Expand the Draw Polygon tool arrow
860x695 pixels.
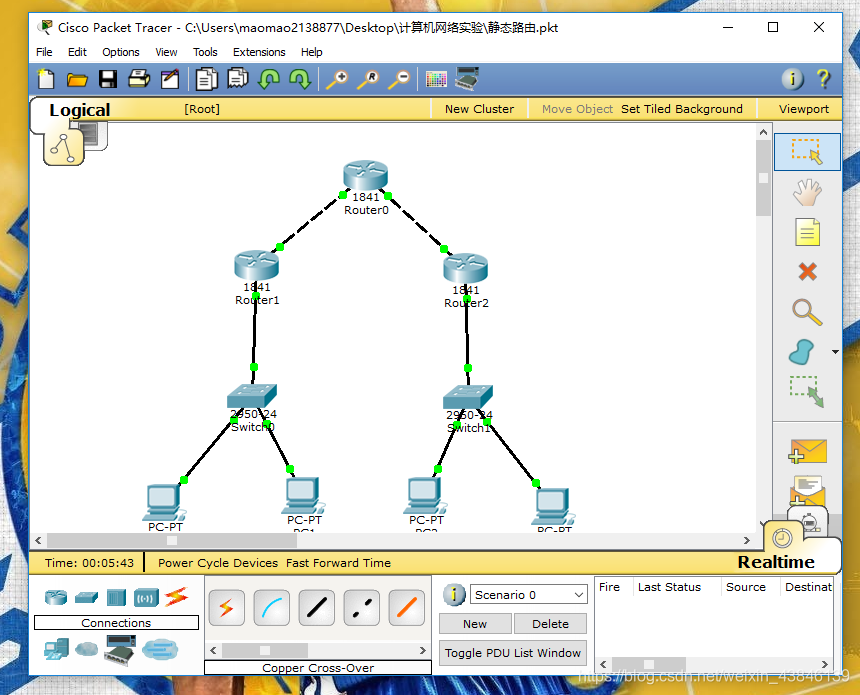835,352
